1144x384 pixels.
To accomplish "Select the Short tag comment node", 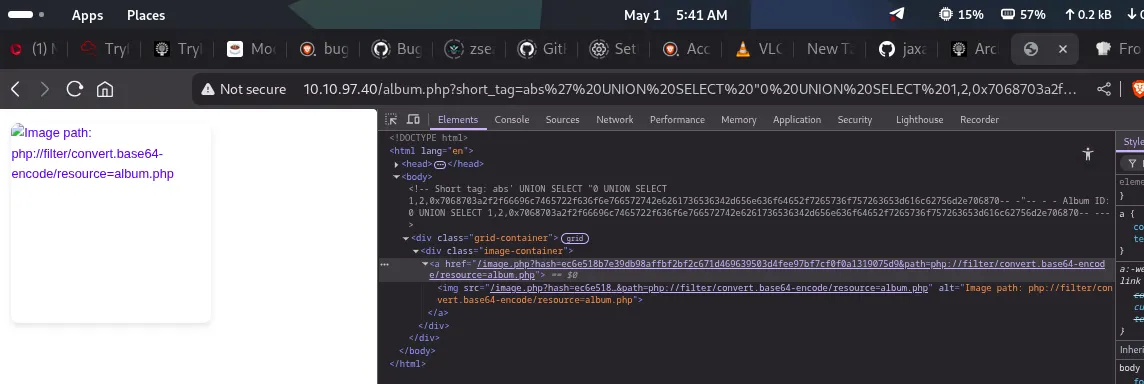I will (759, 207).
